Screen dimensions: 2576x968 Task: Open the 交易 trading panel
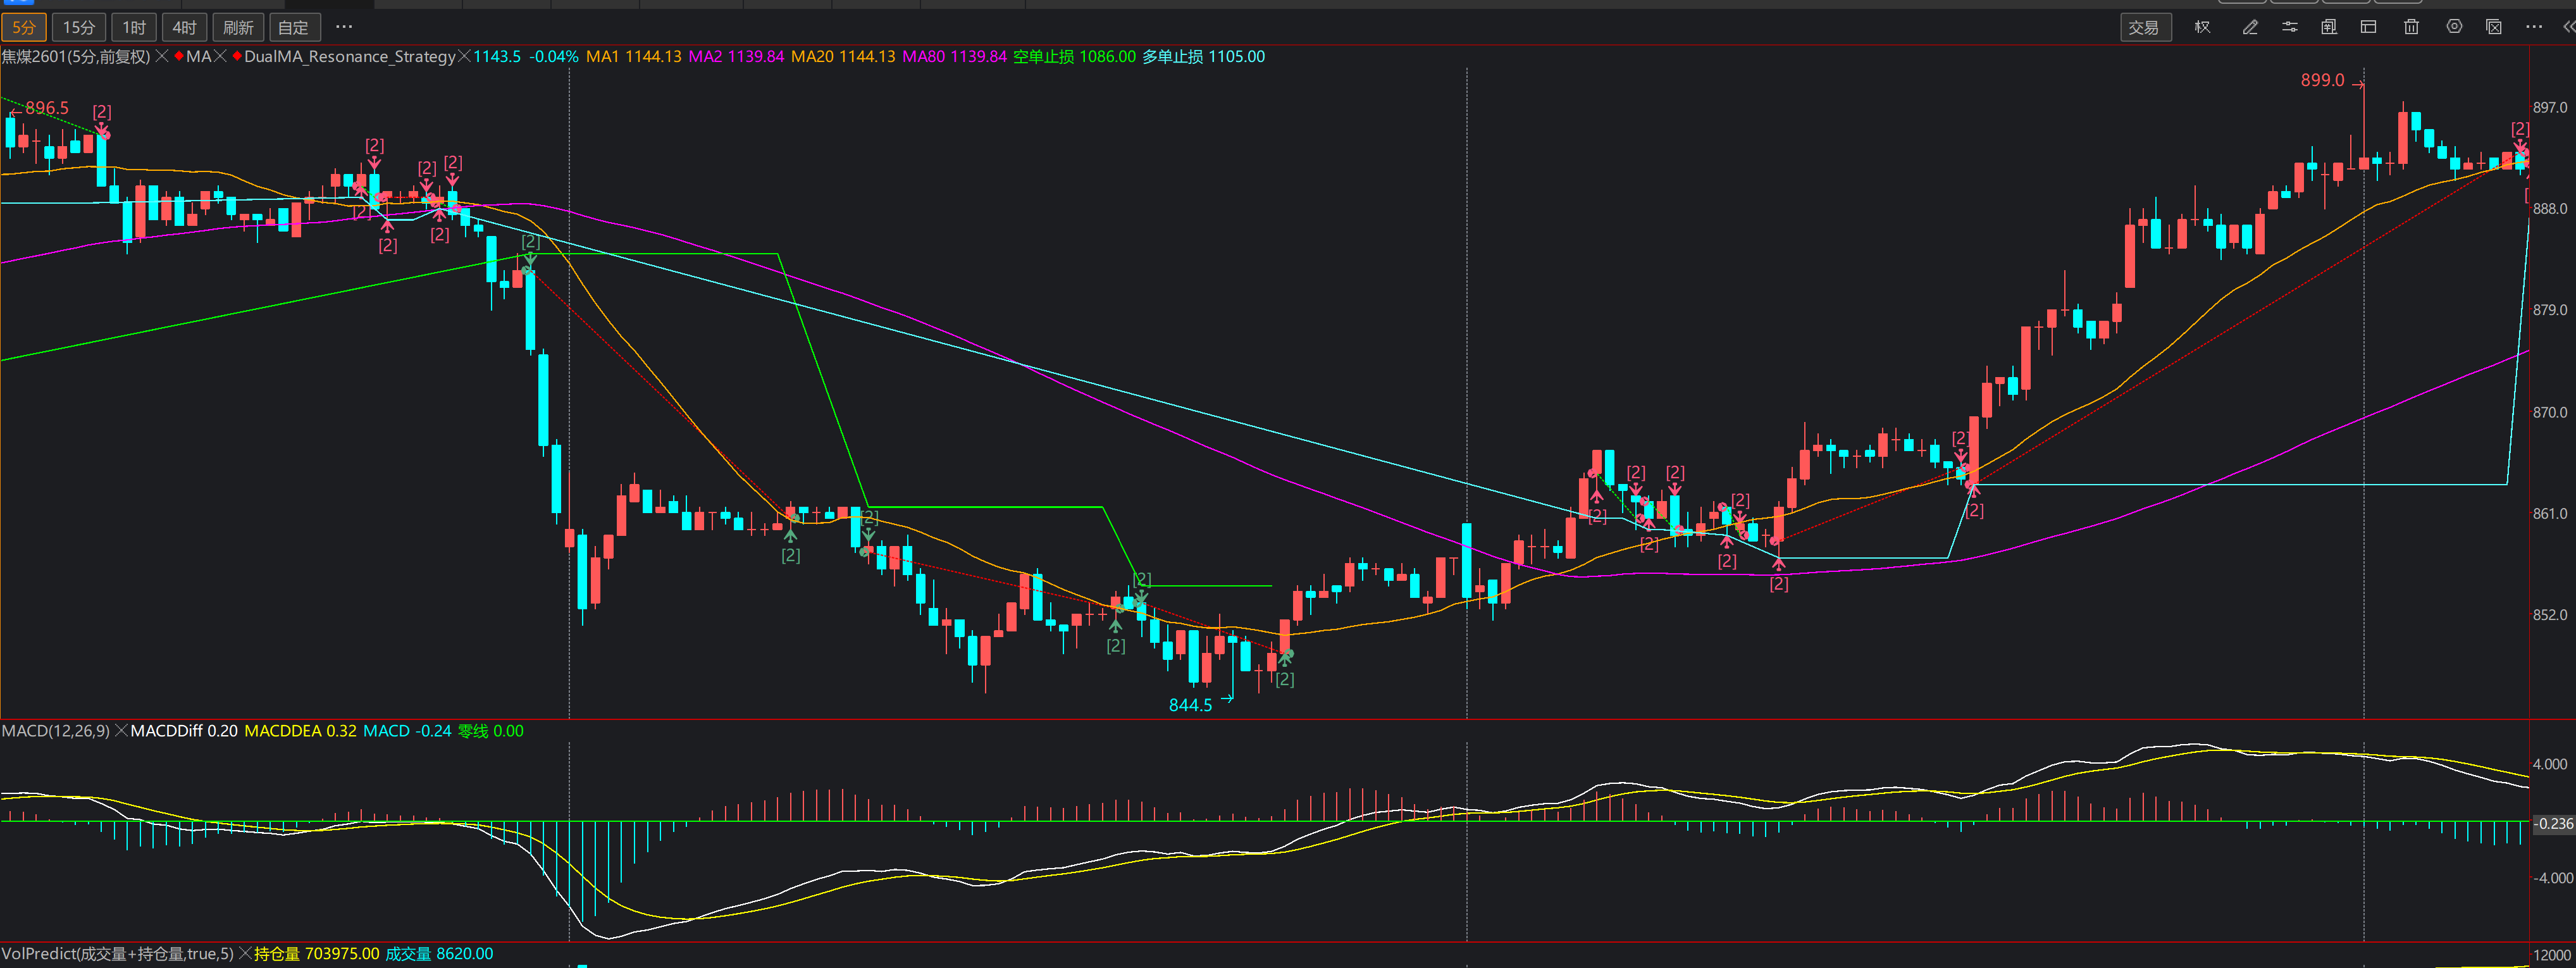2145,27
